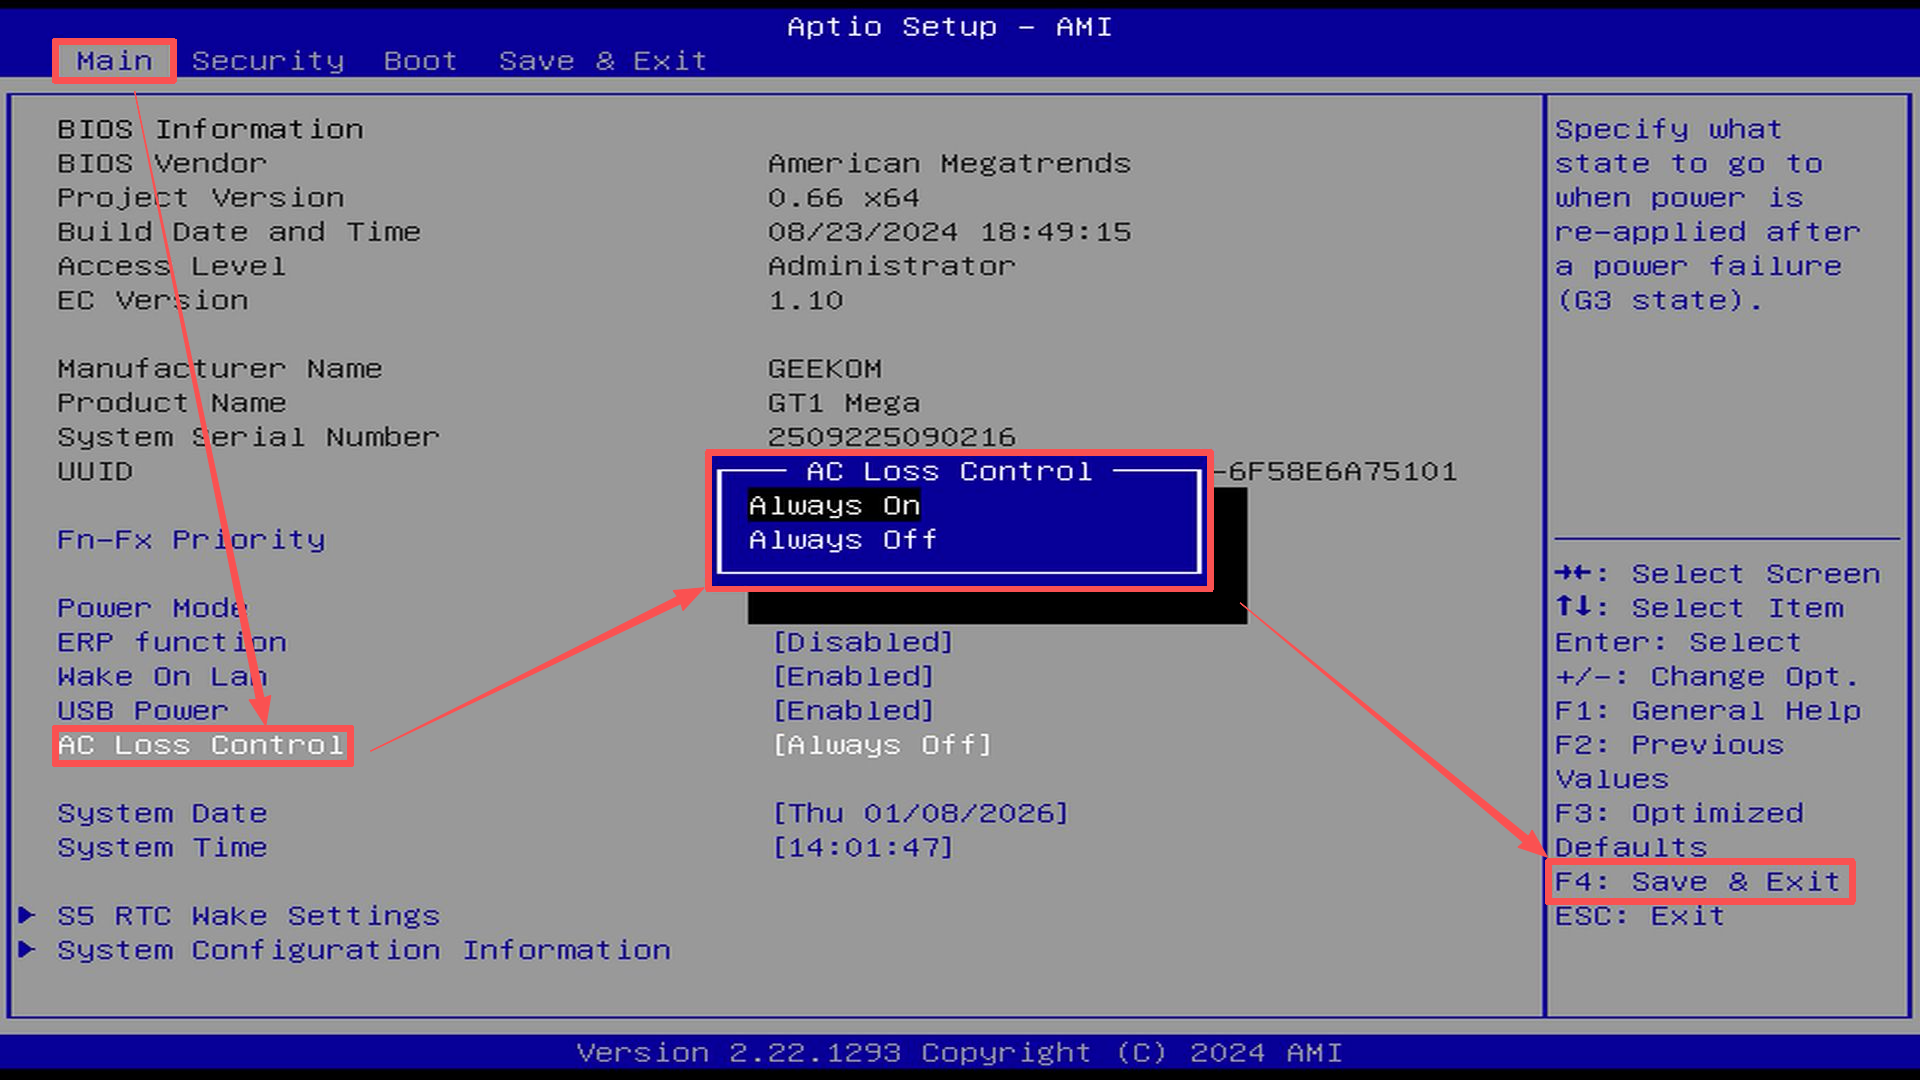
Task: Select Always On in AC Loss popup
Action: pos(834,506)
